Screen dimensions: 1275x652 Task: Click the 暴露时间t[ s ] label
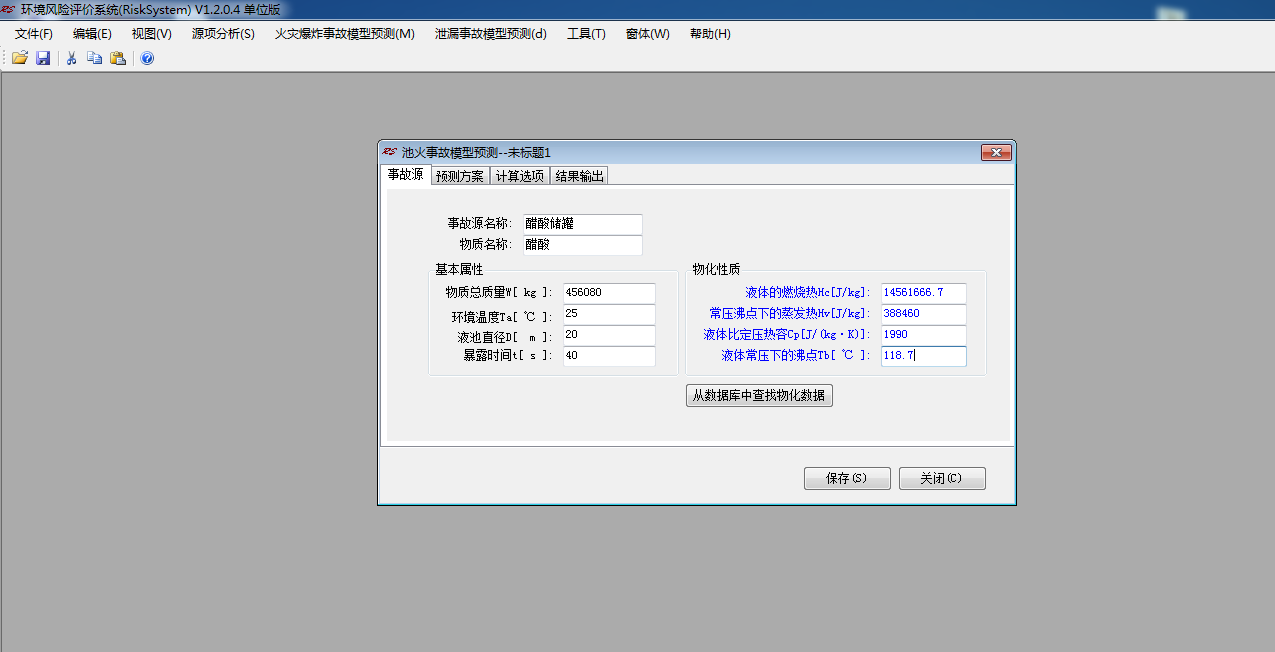coord(507,356)
